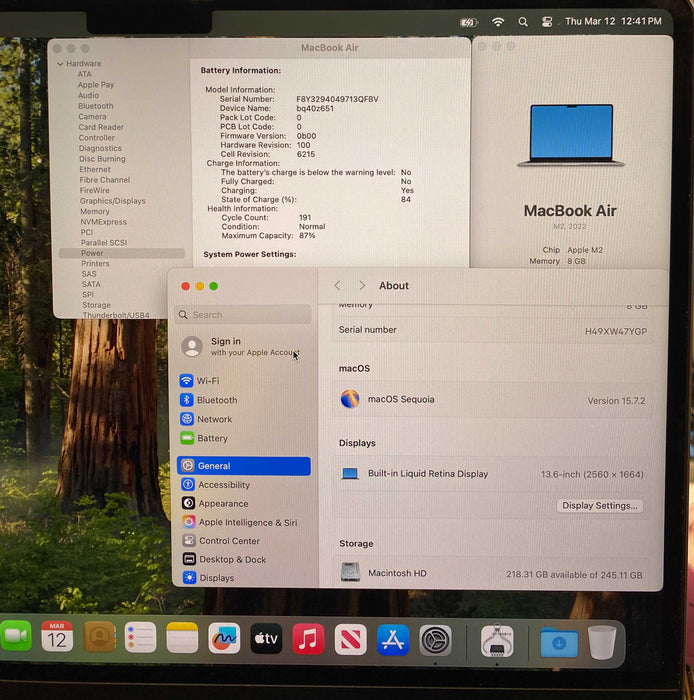This screenshot has width=694, height=700.
Task: Collapse the Hardware tree in System Information
Action: [x=60, y=64]
